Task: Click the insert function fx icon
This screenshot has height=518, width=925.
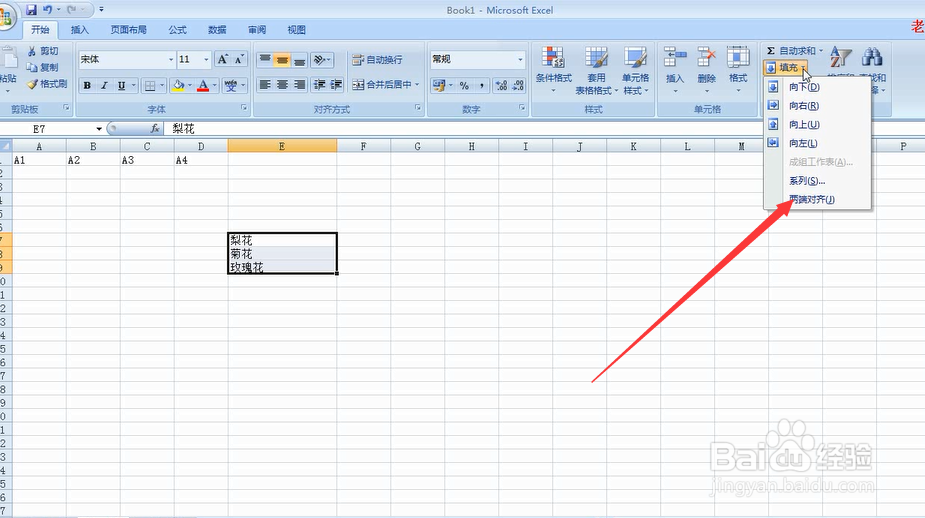Action: coord(155,129)
